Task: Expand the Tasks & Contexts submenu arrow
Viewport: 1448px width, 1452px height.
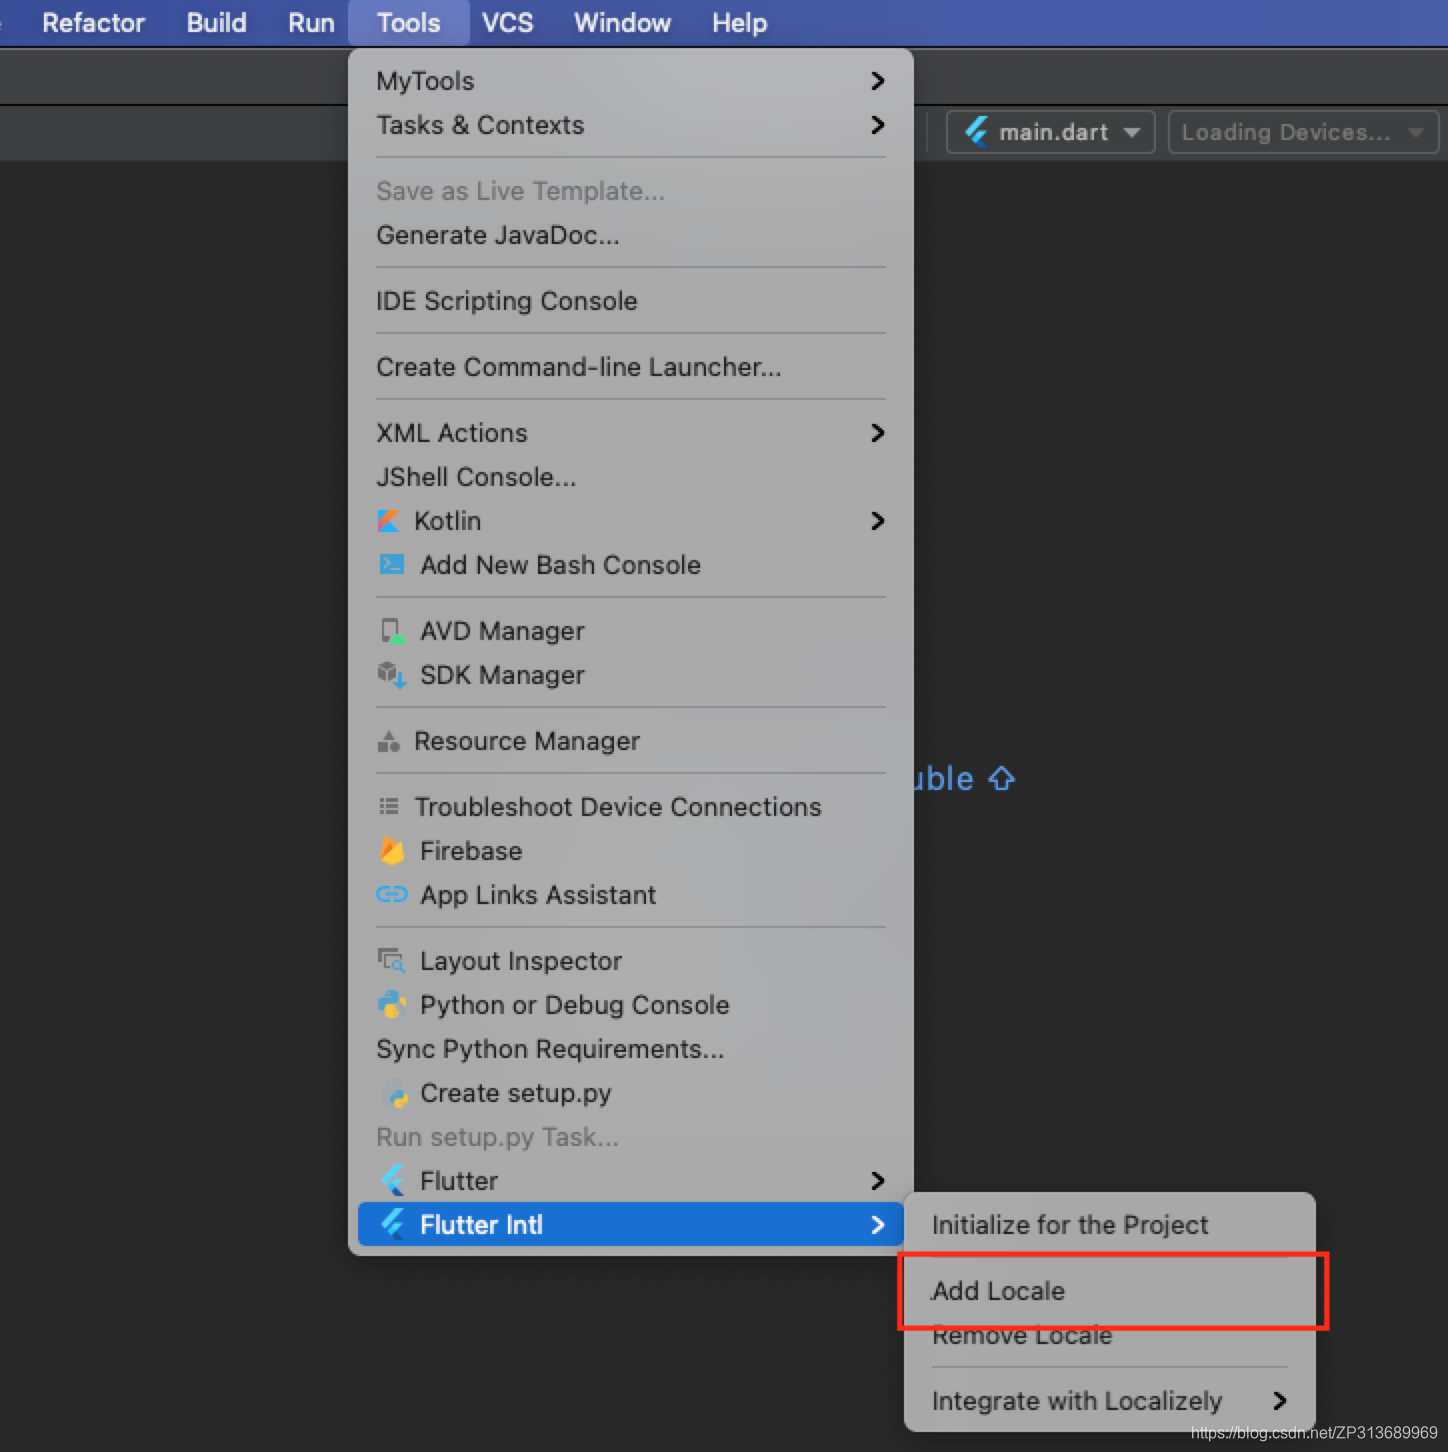Action: click(877, 125)
